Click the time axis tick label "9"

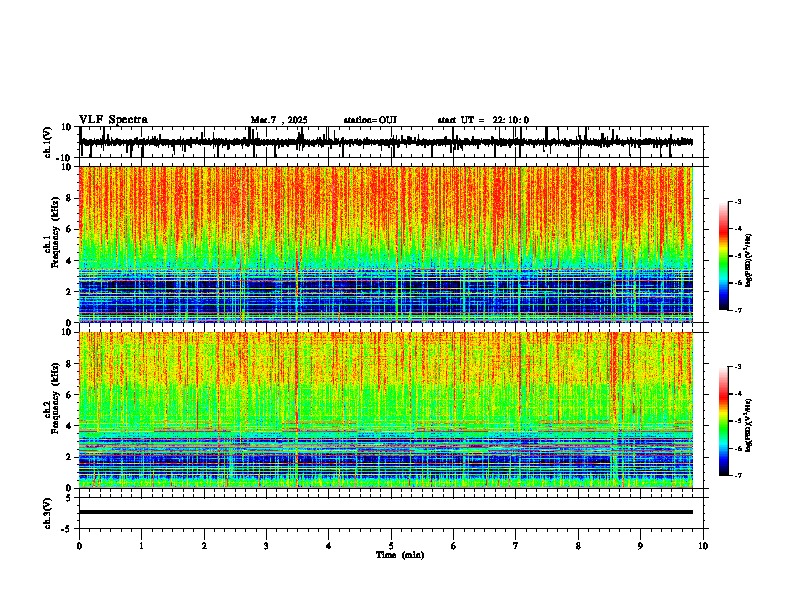tap(640, 546)
